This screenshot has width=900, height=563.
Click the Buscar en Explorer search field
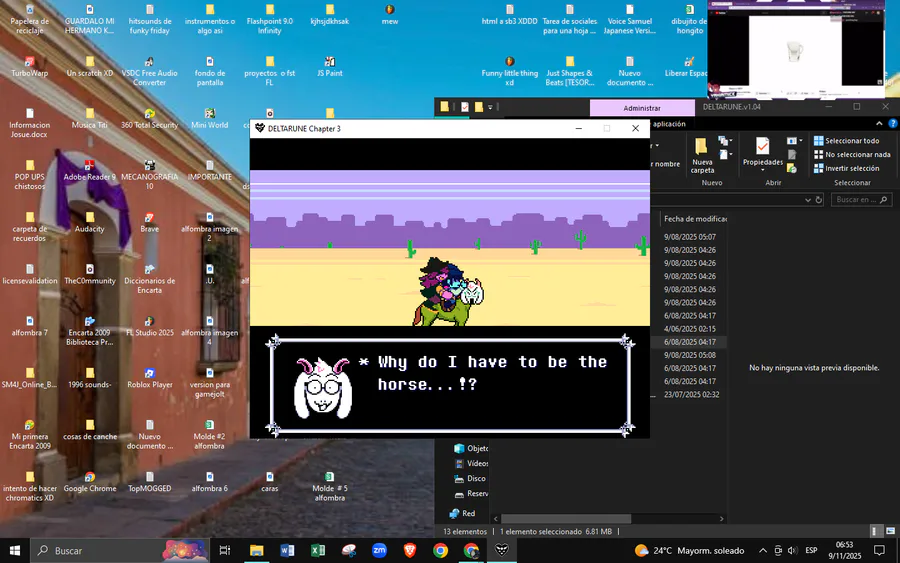point(862,200)
